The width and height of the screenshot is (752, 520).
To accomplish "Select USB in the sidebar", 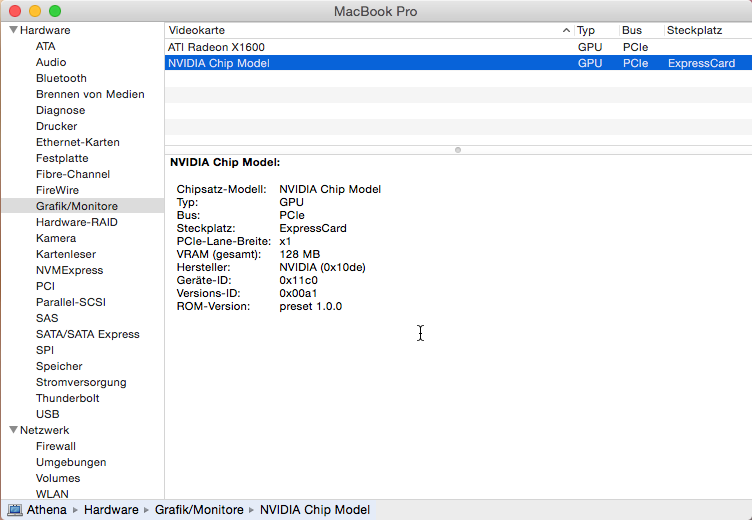I will point(48,414).
